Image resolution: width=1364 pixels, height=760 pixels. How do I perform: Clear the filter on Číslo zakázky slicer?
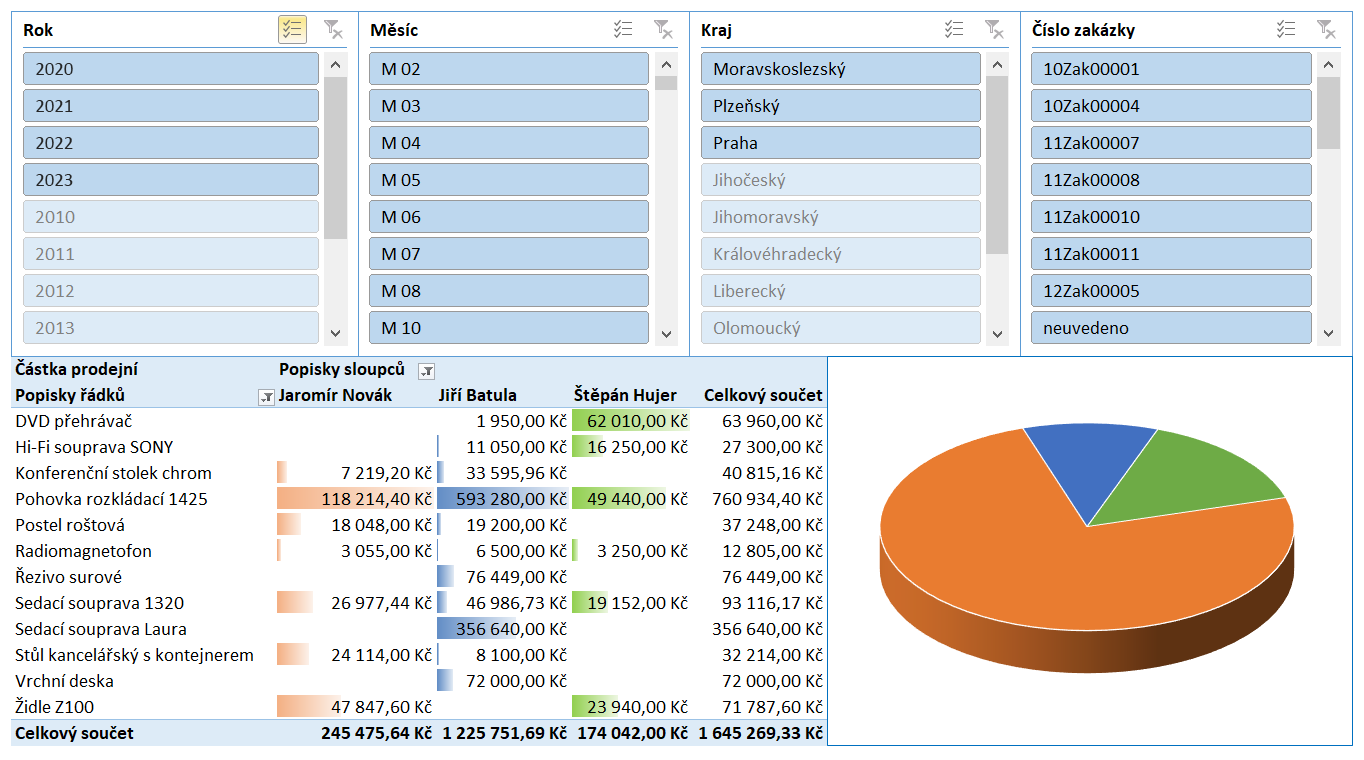(x=1326, y=30)
